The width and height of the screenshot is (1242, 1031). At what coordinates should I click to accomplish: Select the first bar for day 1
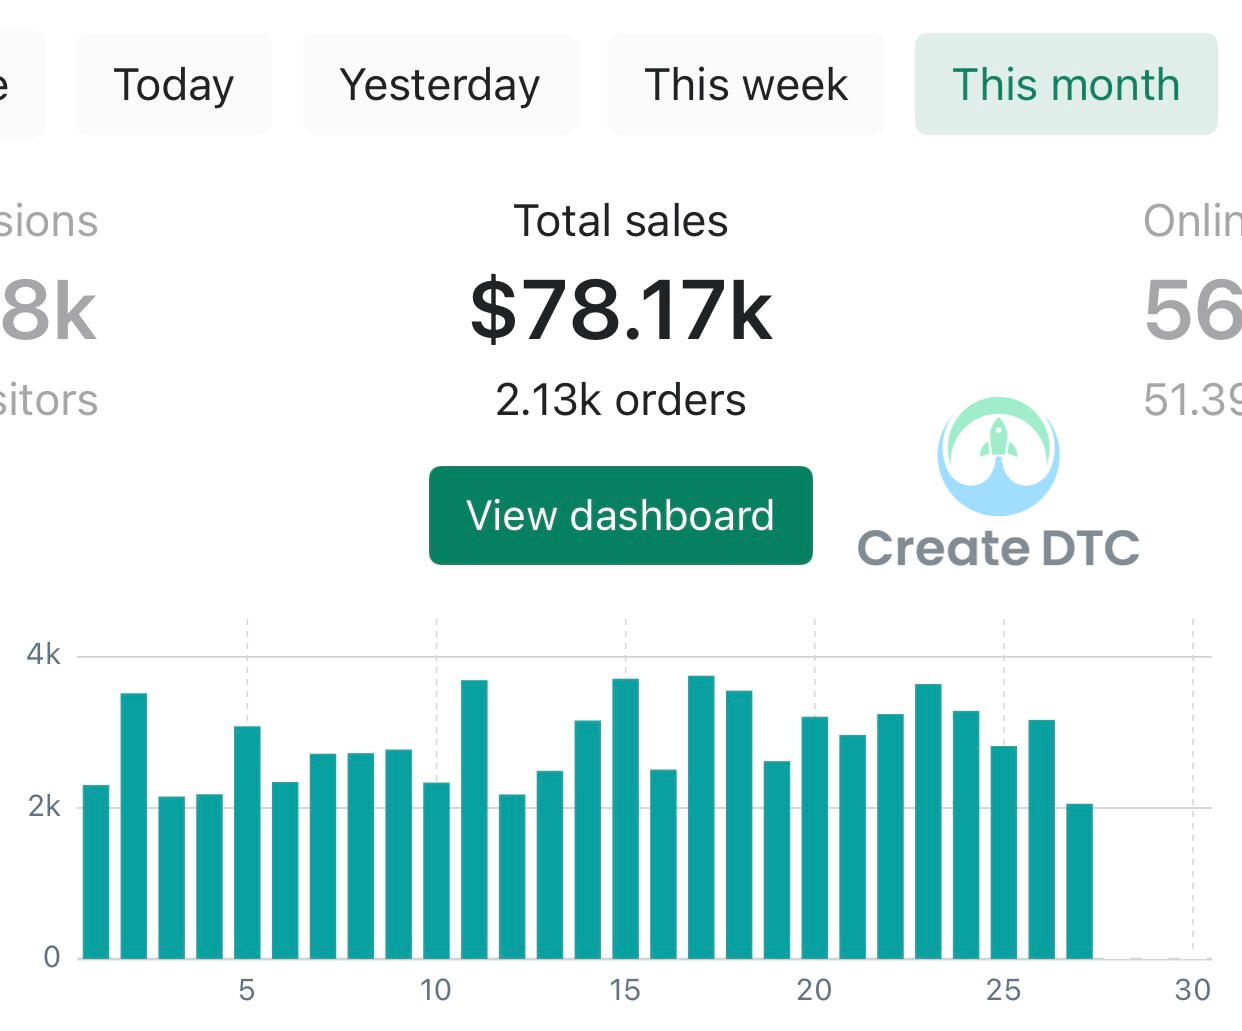pyautogui.click(x=96, y=872)
